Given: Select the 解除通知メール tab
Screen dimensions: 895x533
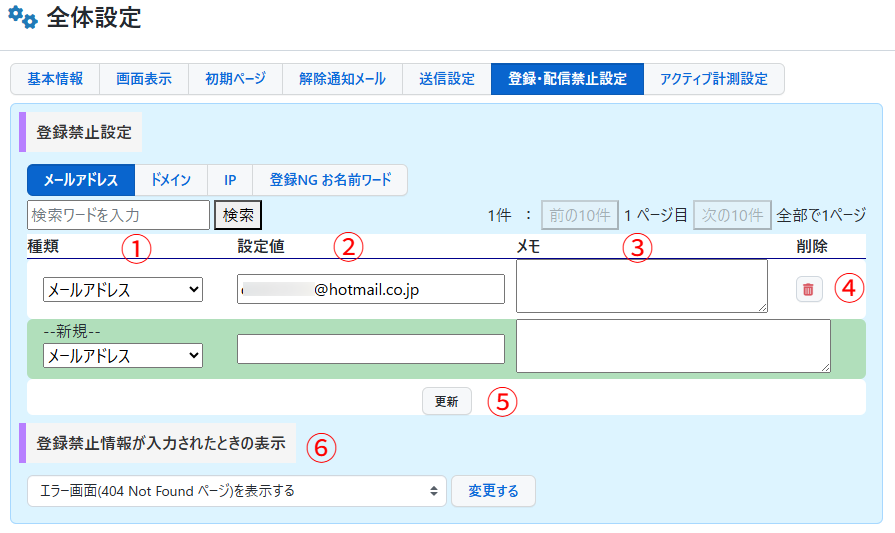Looking at the screenshot, I should tap(342, 79).
